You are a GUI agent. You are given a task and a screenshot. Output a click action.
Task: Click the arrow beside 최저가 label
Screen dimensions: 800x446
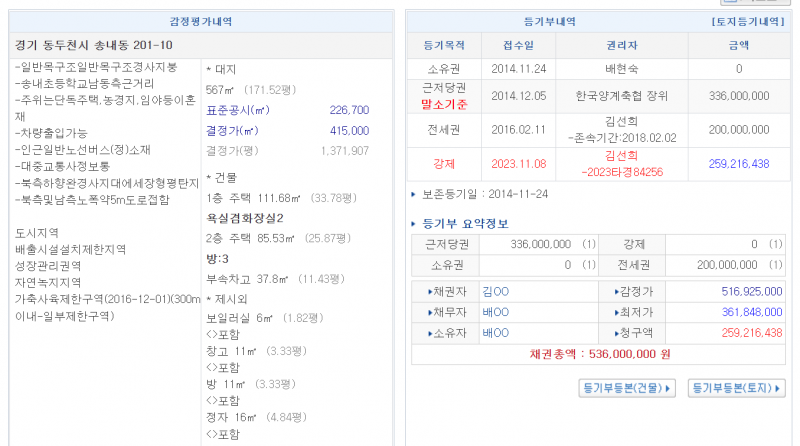(617, 312)
